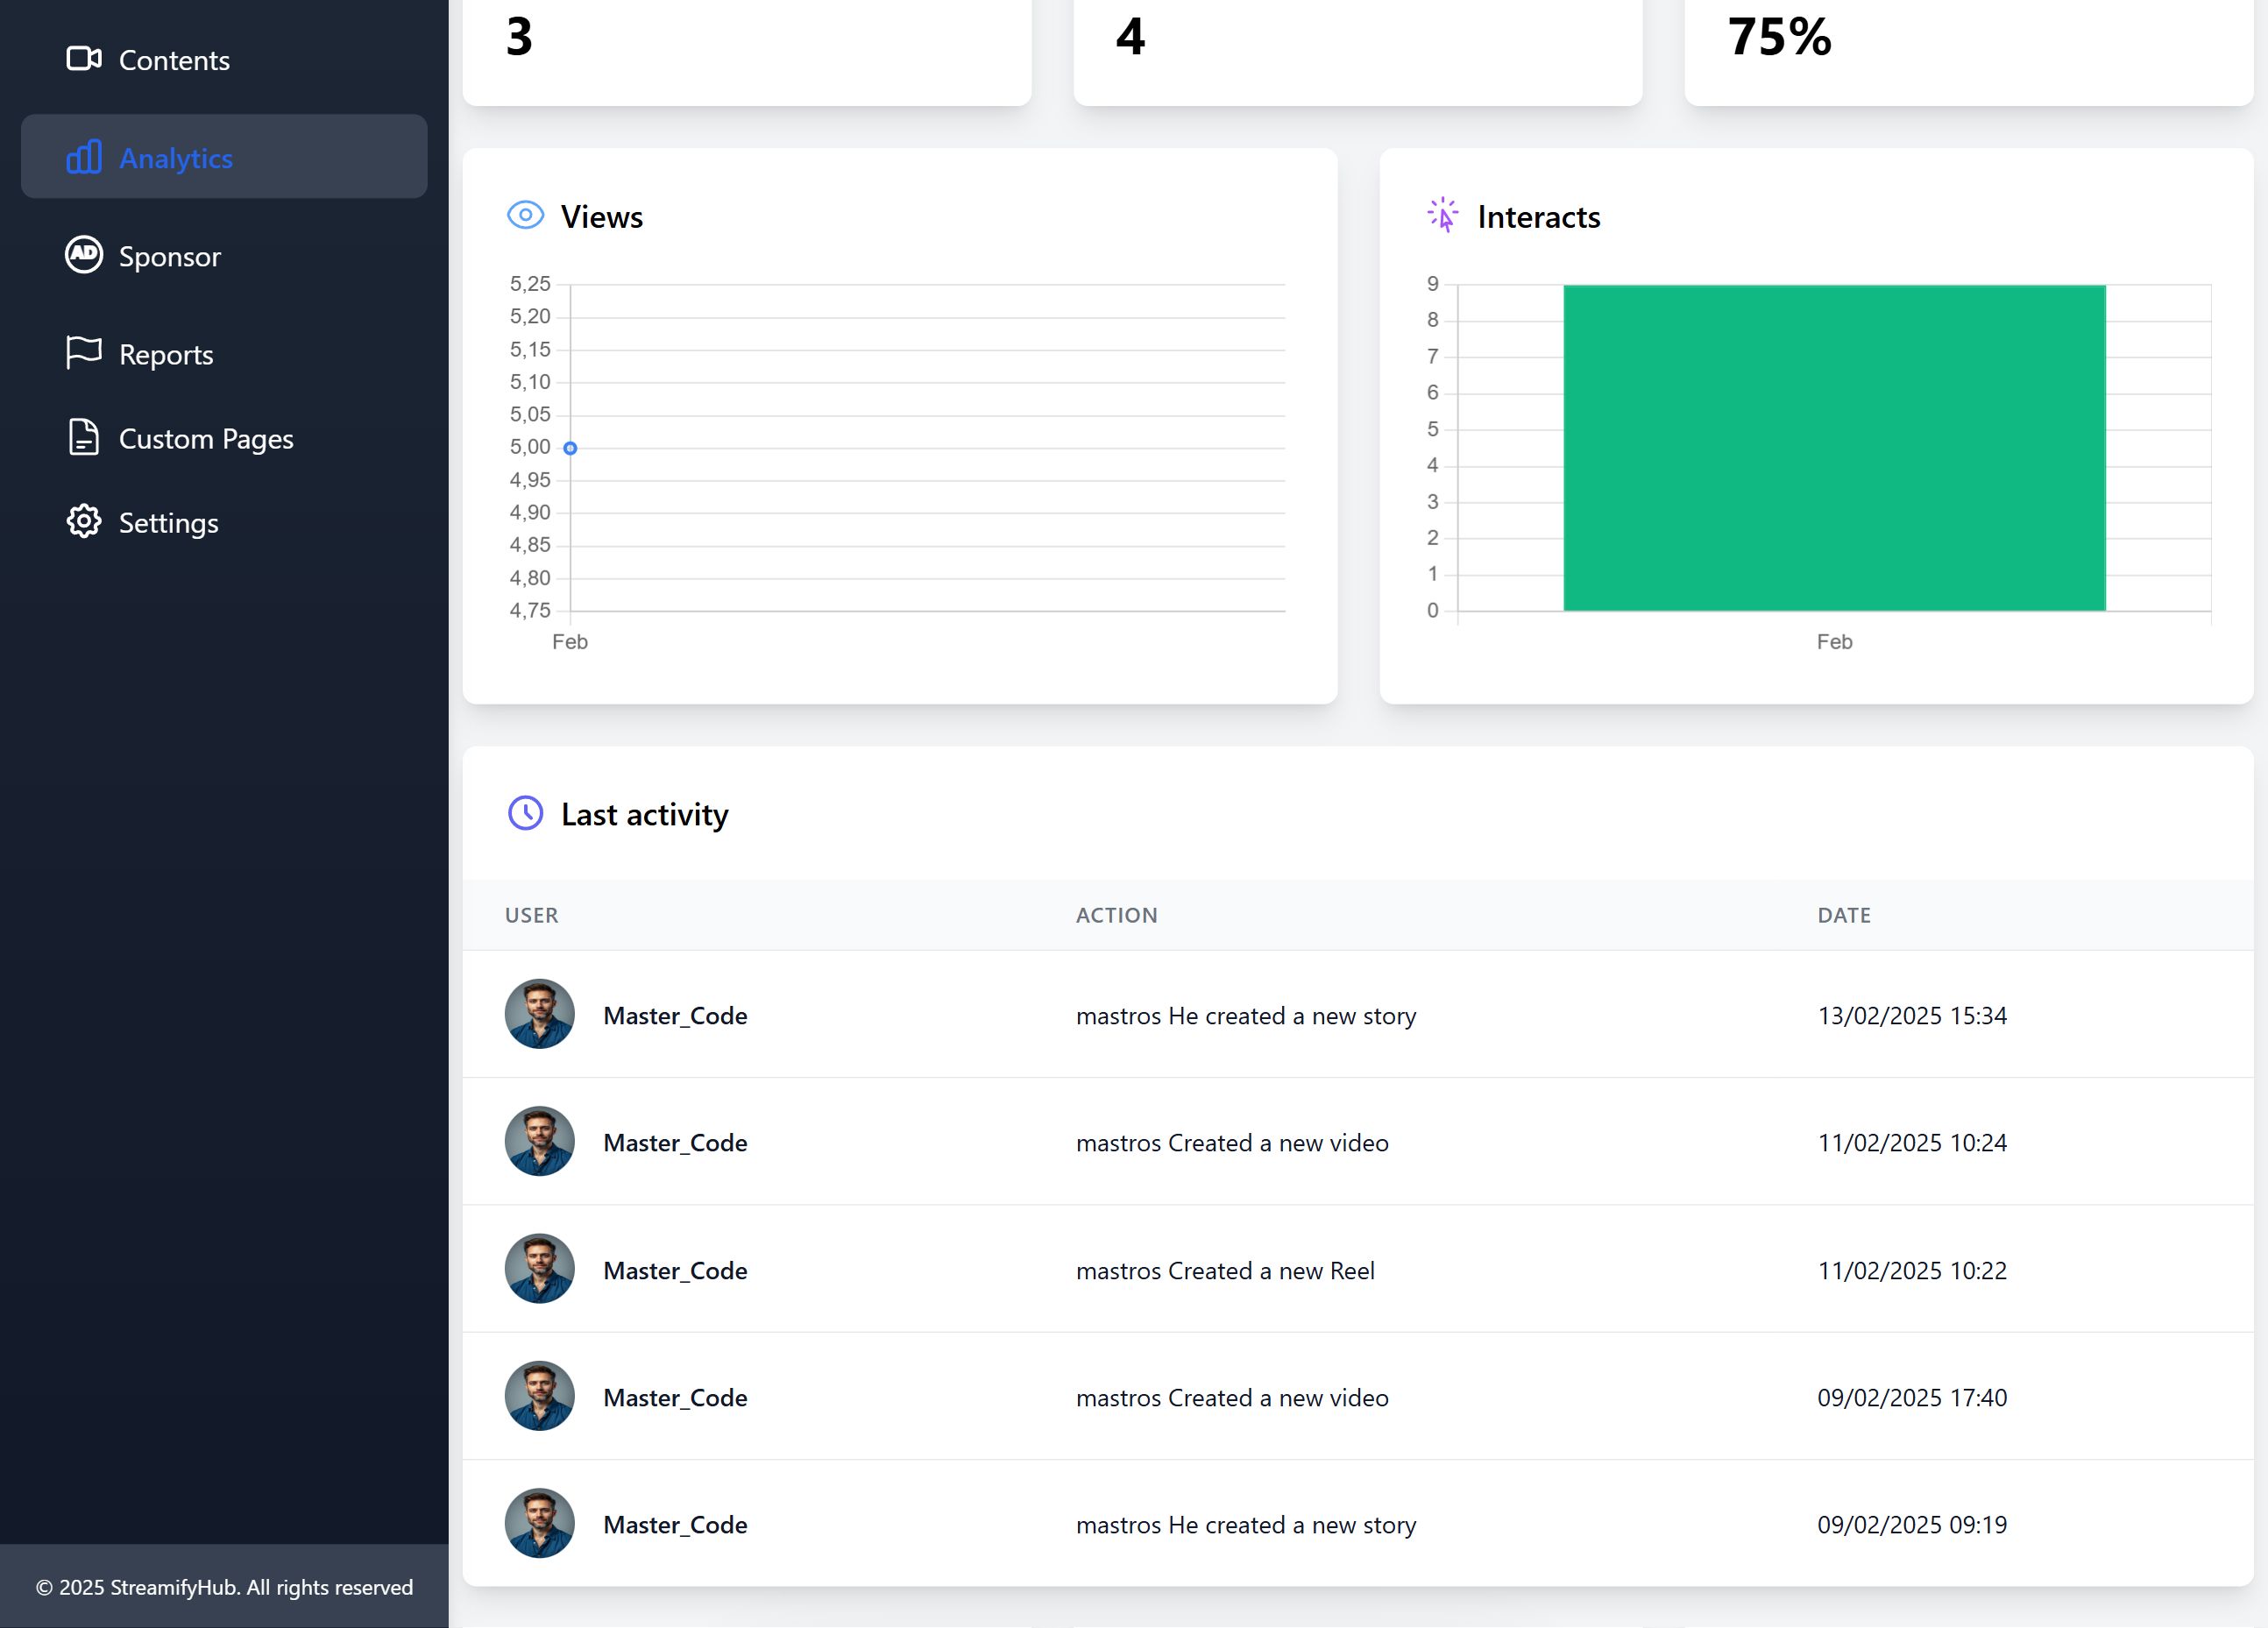The width and height of the screenshot is (2268, 1628).
Task: Open the Sponsor menu item
Action: tap(169, 256)
